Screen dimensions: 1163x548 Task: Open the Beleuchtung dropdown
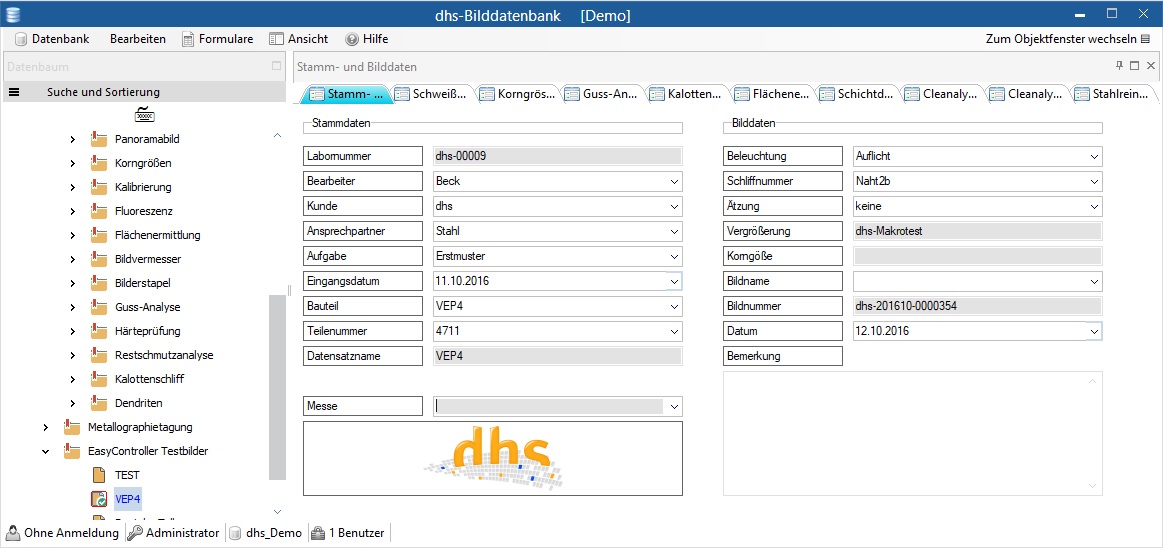(x=1093, y=157)
